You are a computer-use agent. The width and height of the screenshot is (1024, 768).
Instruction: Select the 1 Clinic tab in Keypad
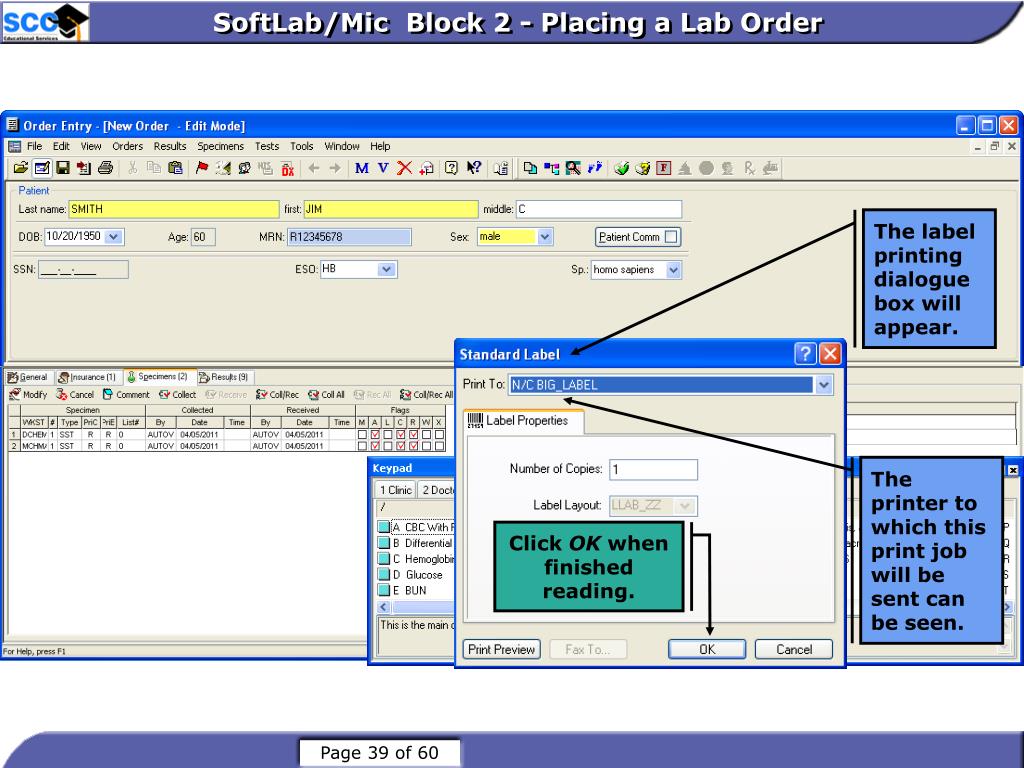(395, 490)
